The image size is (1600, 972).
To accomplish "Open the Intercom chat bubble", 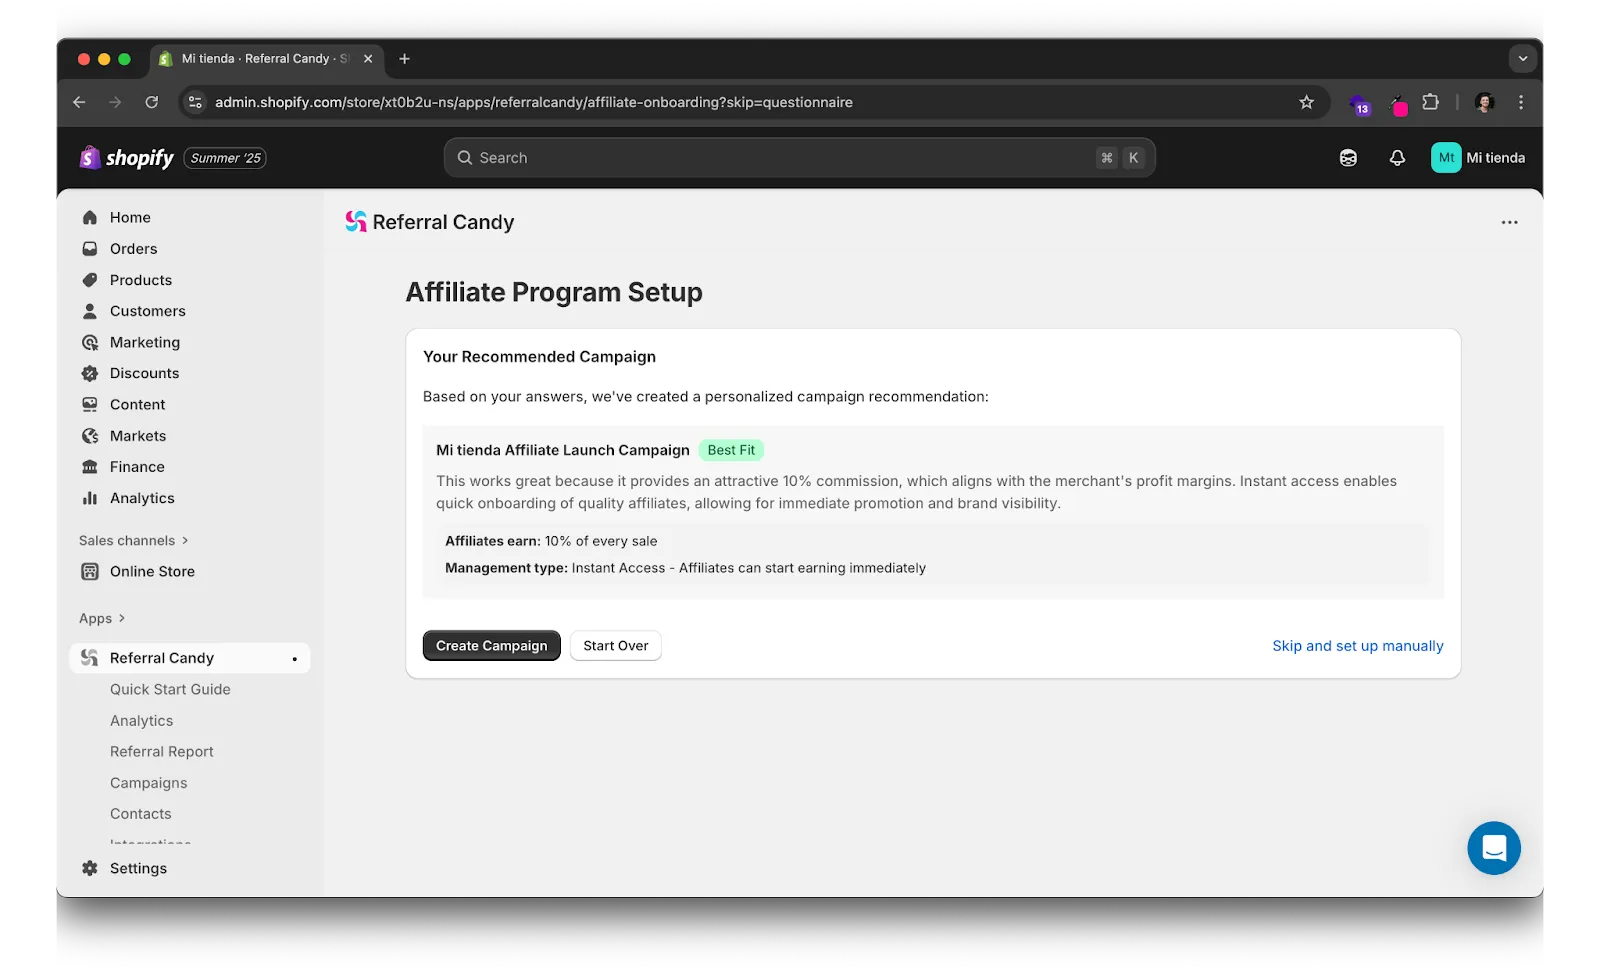I will click(x=1494, y=848).
